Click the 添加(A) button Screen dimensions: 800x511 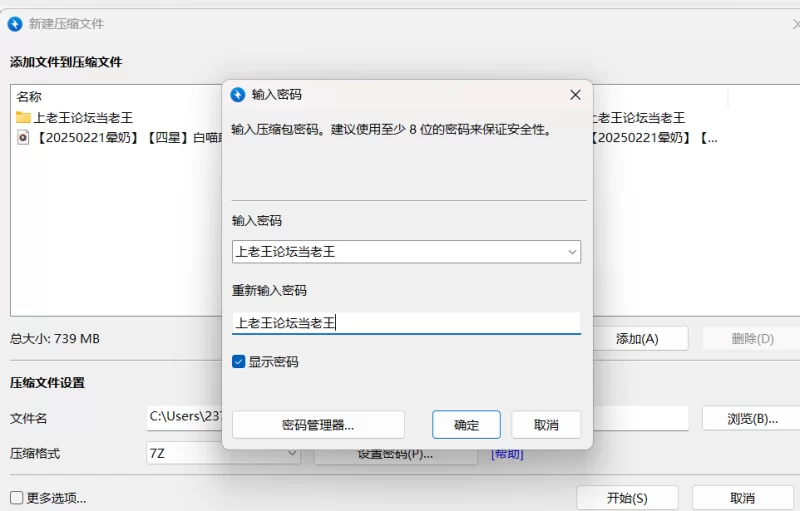tap(637, 339)
